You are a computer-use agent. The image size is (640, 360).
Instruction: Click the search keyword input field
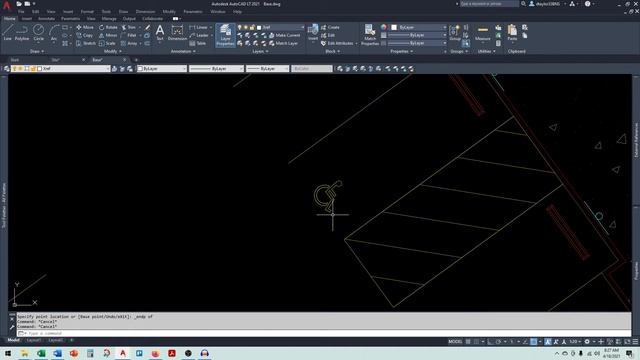pyautogui.click(x=489, y=4)
